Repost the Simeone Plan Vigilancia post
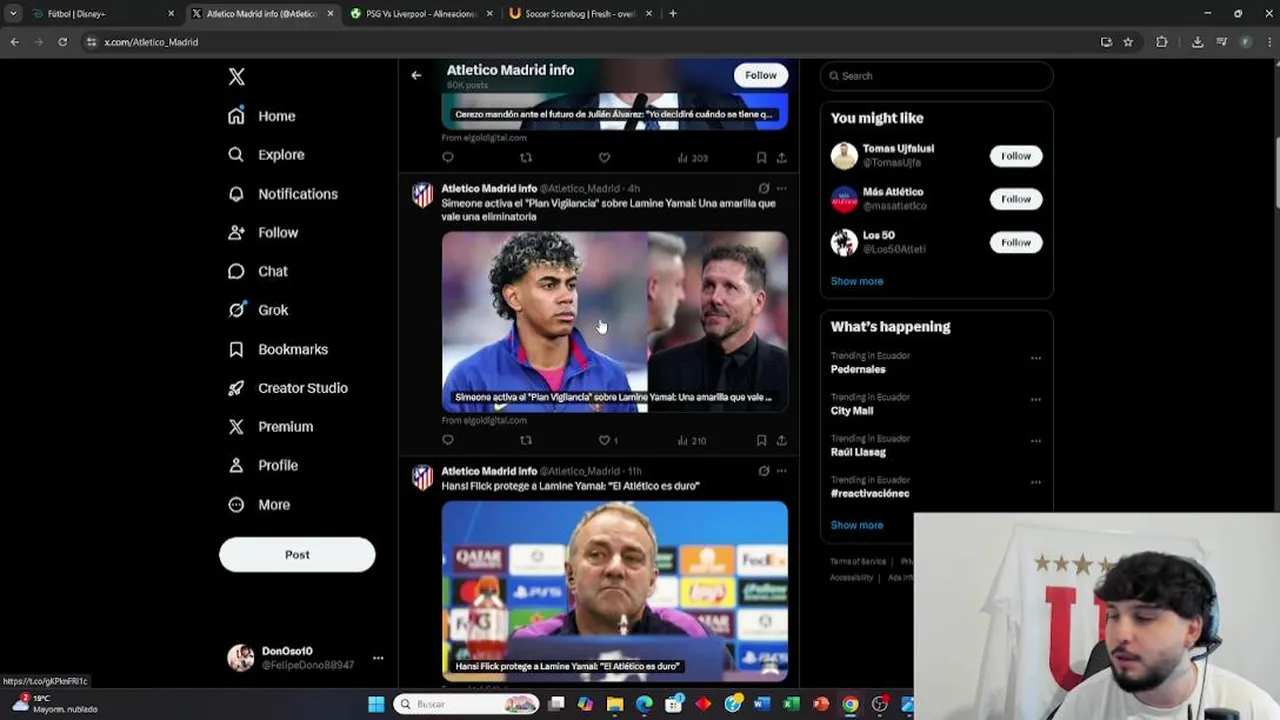The image size is (1280, 720). click(x=526, y=440)
